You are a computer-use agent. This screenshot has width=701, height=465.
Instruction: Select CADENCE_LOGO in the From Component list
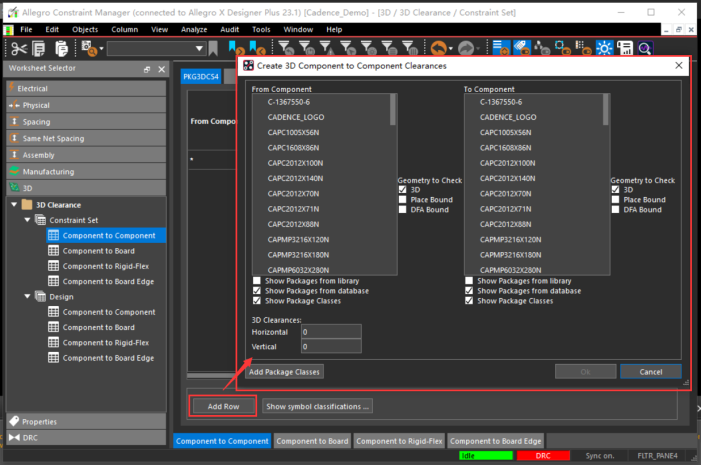point(296,117)
